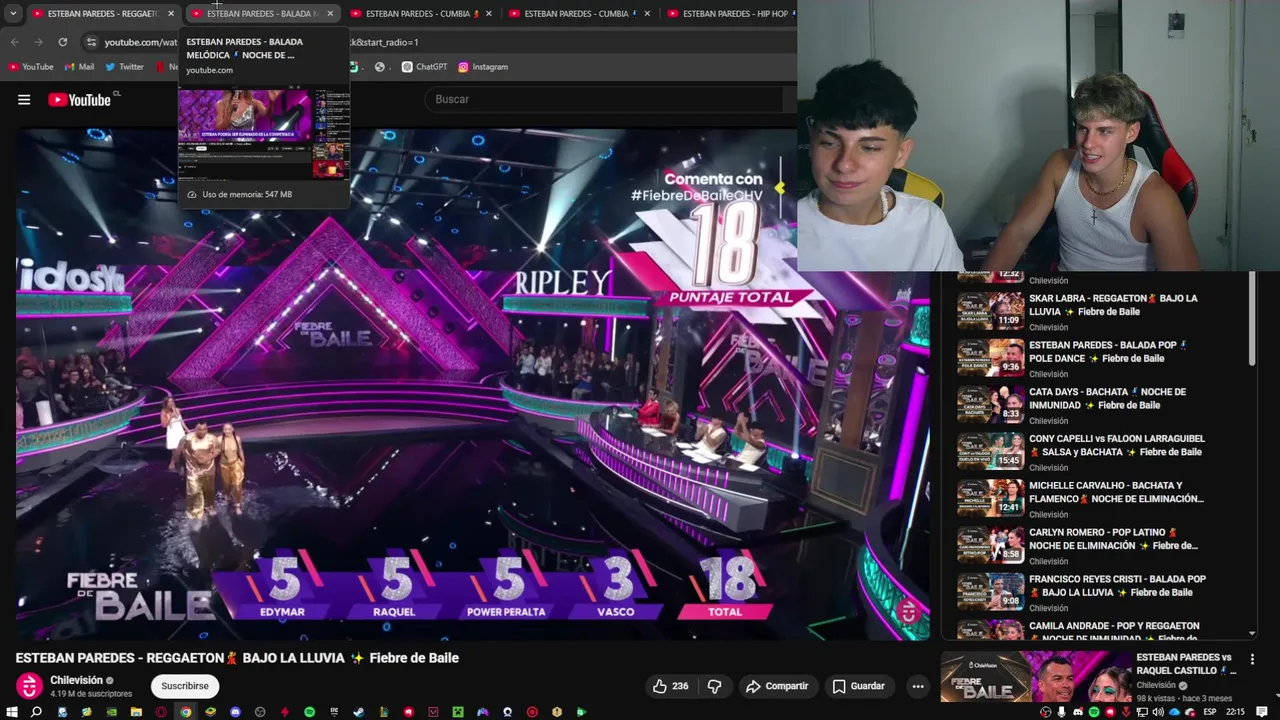
Task: Open the Instagram bookmark
Action: coord(483,67)
